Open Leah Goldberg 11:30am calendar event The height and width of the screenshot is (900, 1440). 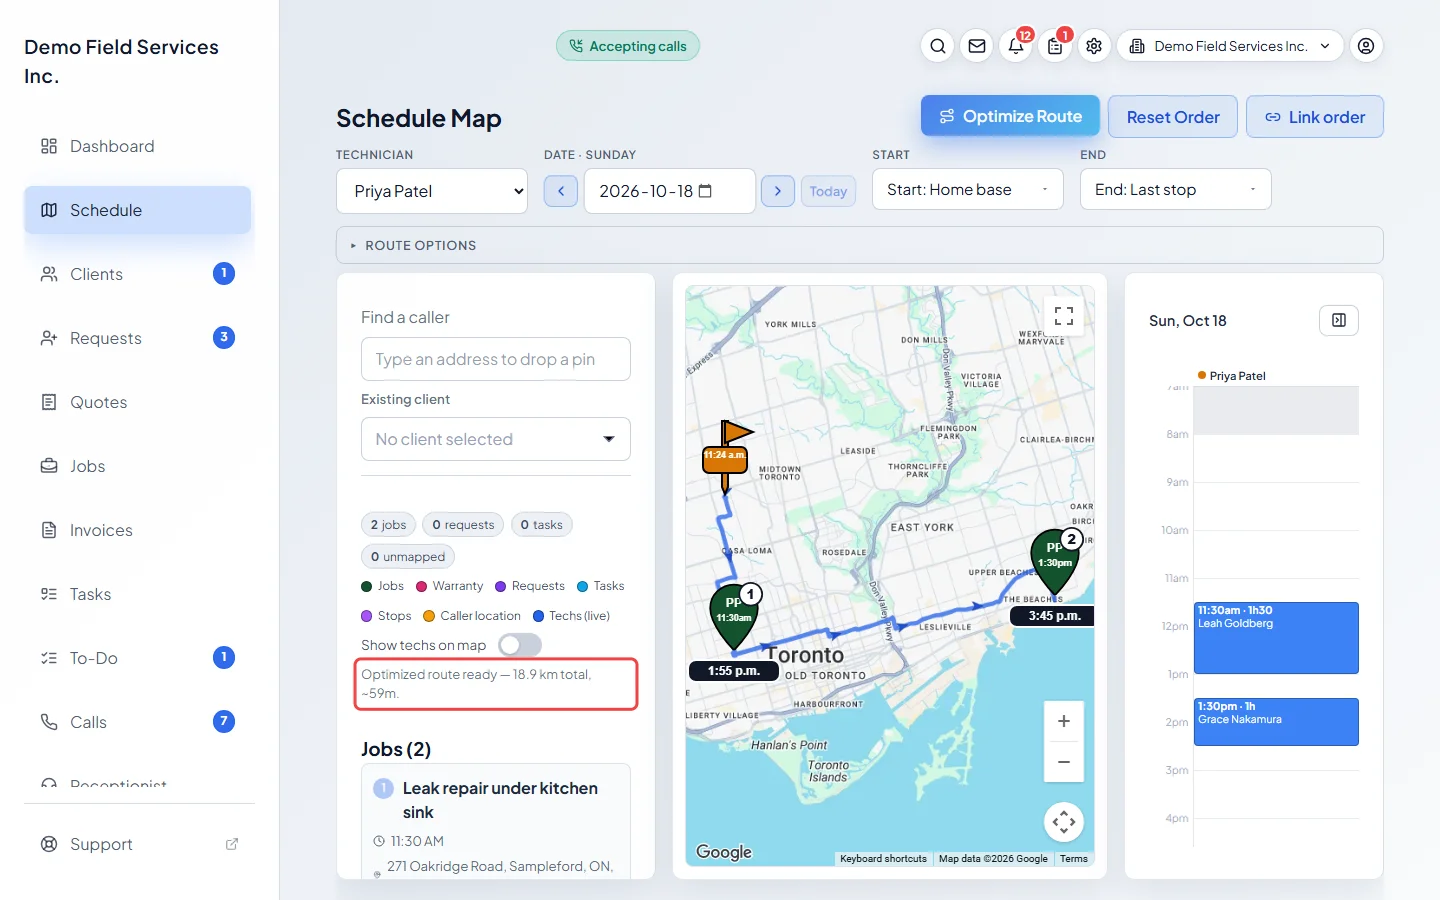point(1276,638)
